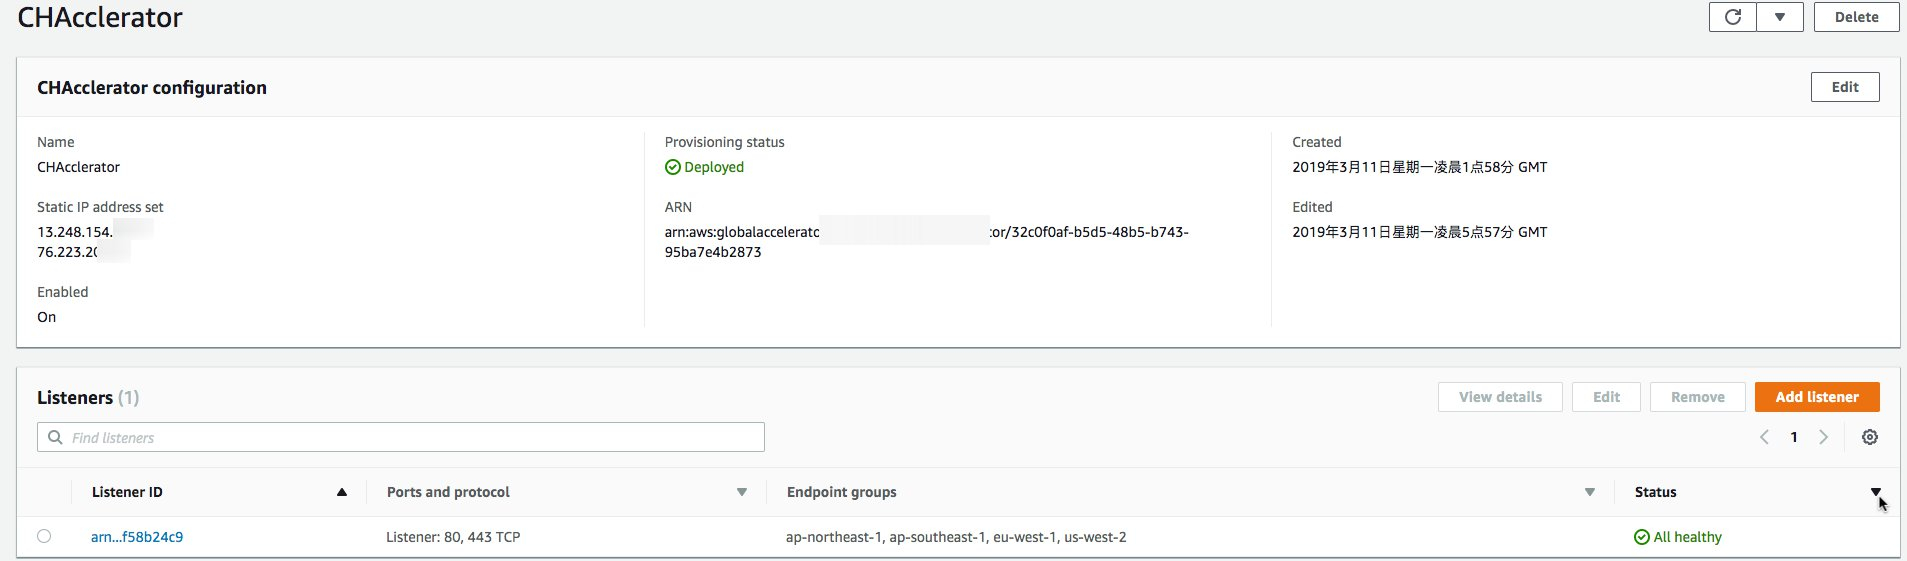Click the refresh icon button

[1732, 17]
